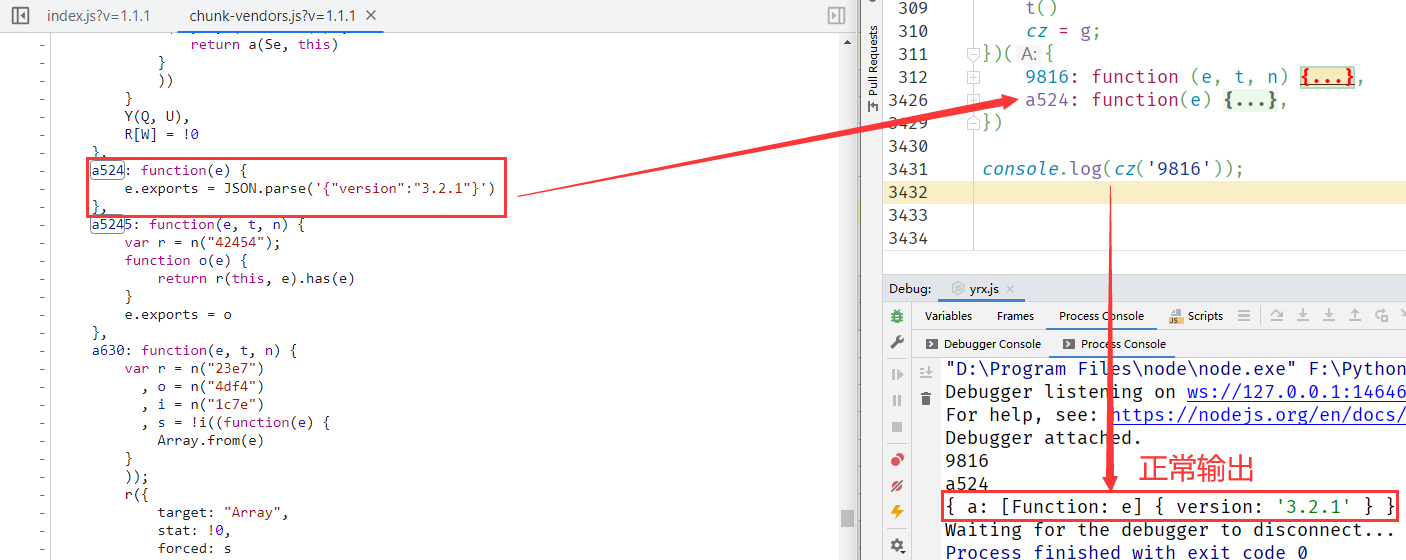This screenshot has width=1406, height=560.
Task: Expand the folded 9816 function body
Action: tap(1327, 77)
